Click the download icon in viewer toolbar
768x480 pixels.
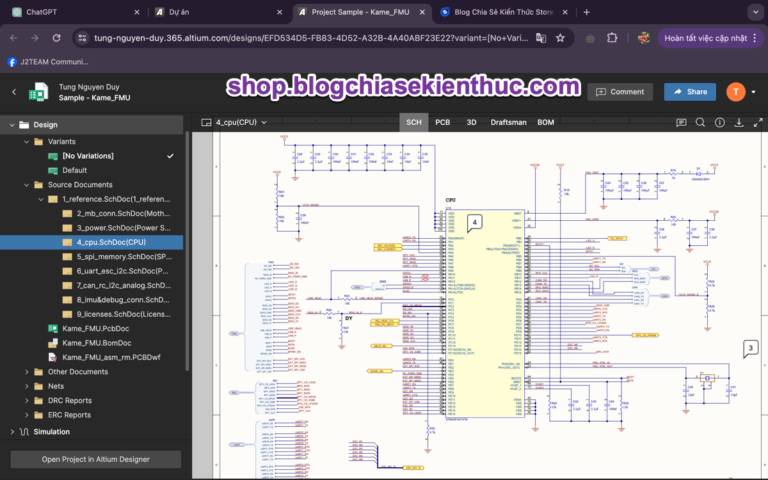click(739, 122)
